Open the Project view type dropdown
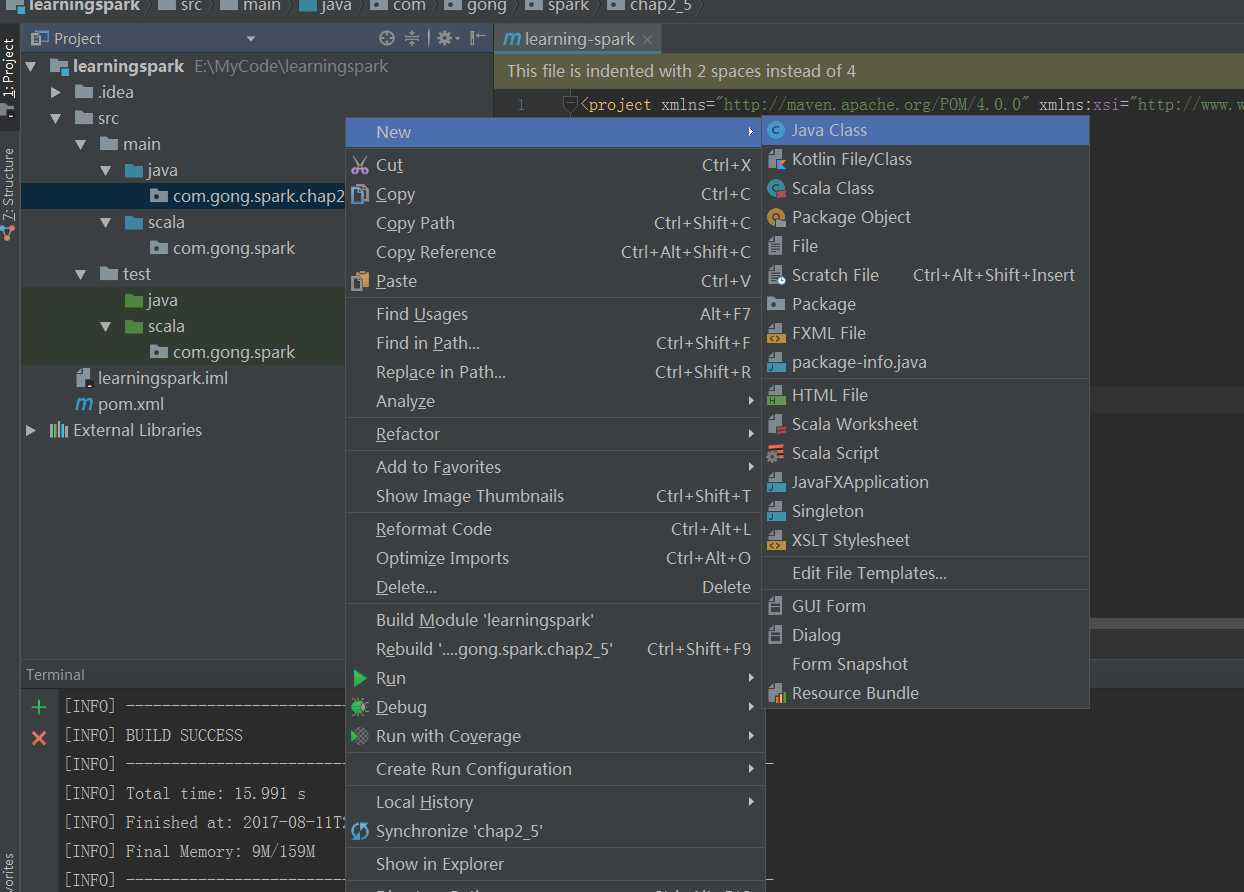 [x=251, y=38]
